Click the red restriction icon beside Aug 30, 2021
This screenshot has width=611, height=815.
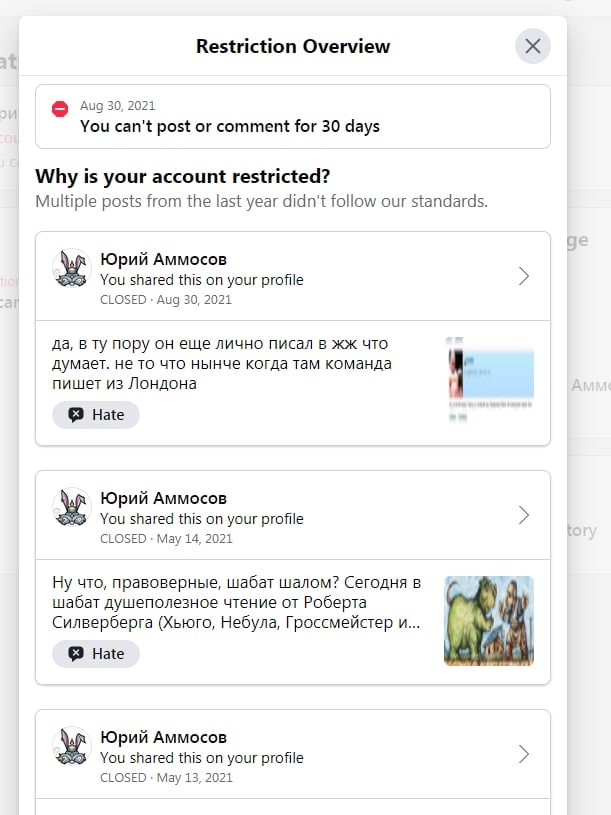(x=60, y=109)
